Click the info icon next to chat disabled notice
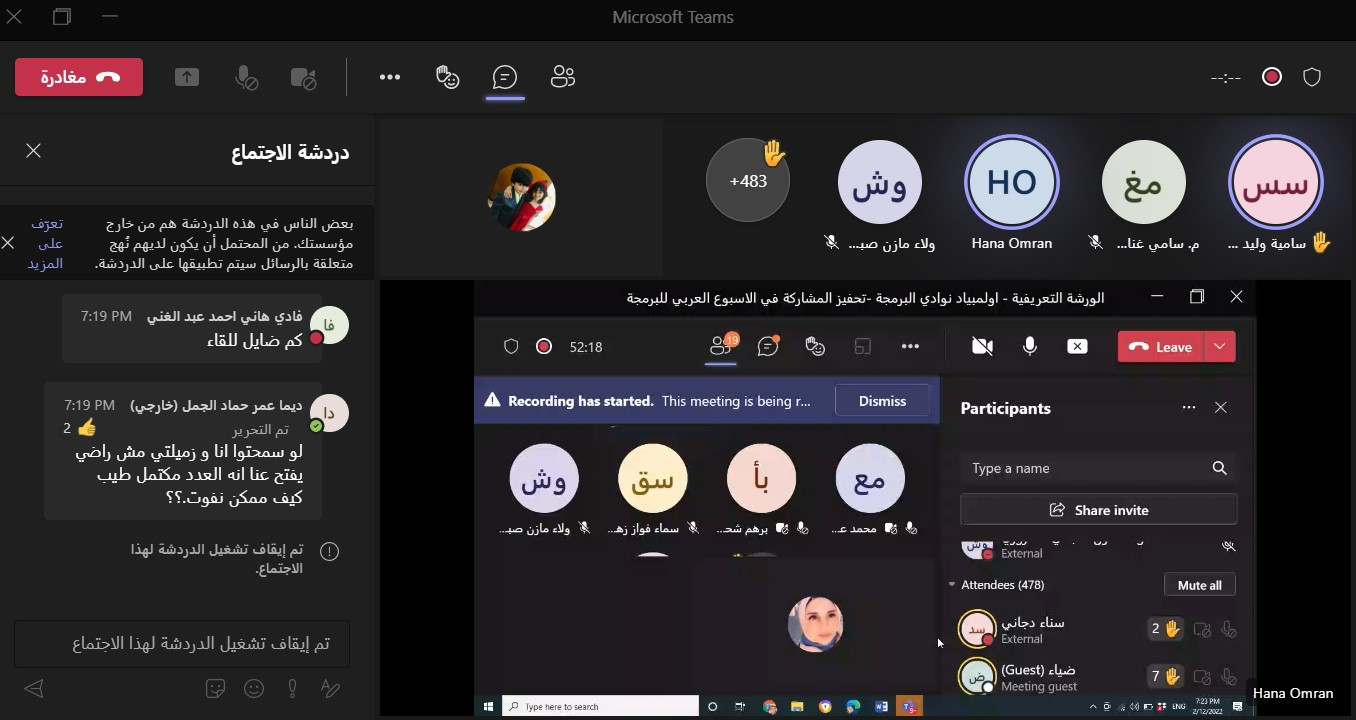 pyautogui.click(x=329, y=551)
